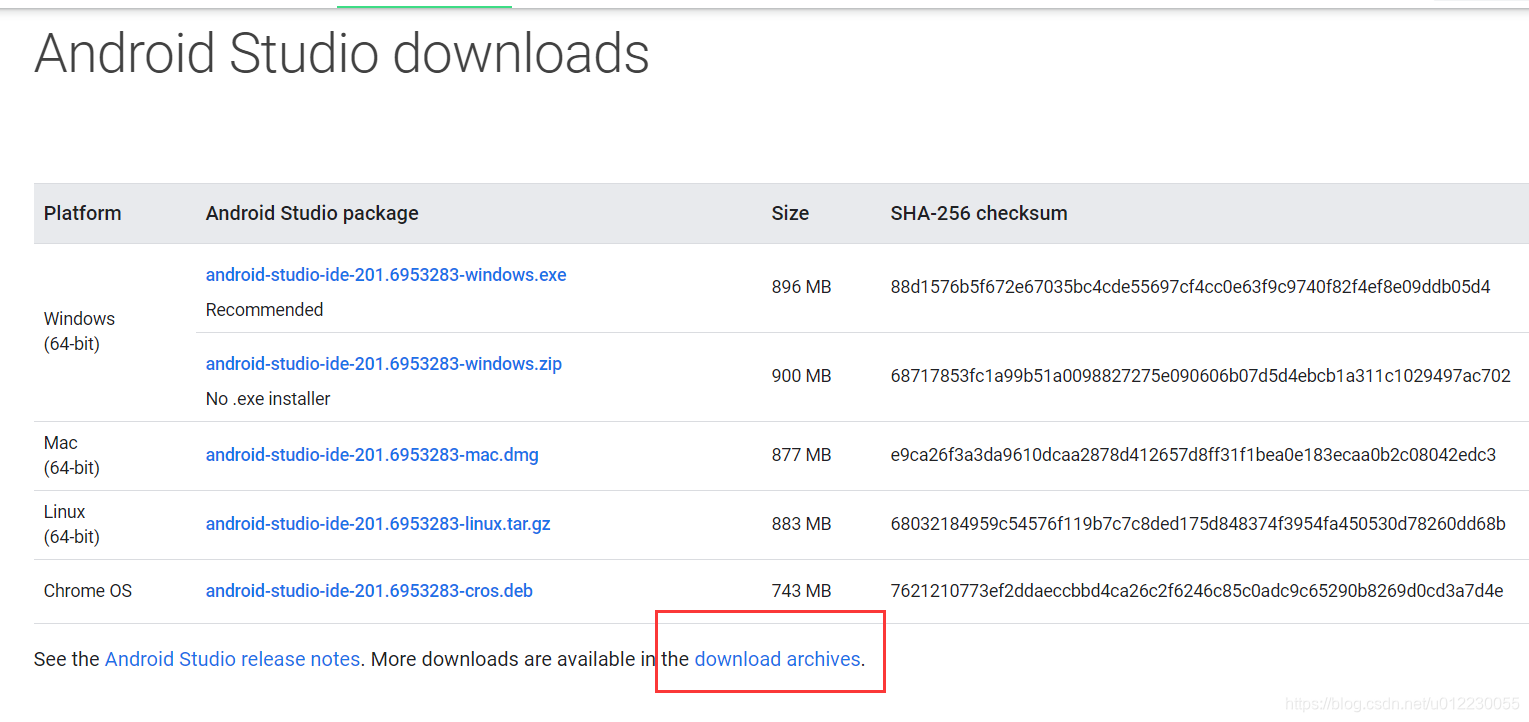Download android-studio-ide-201.6953283-linux.tar.gz package
This screenshot has width=1529, height=722.
pyautogui.click(x=378, y=524)
